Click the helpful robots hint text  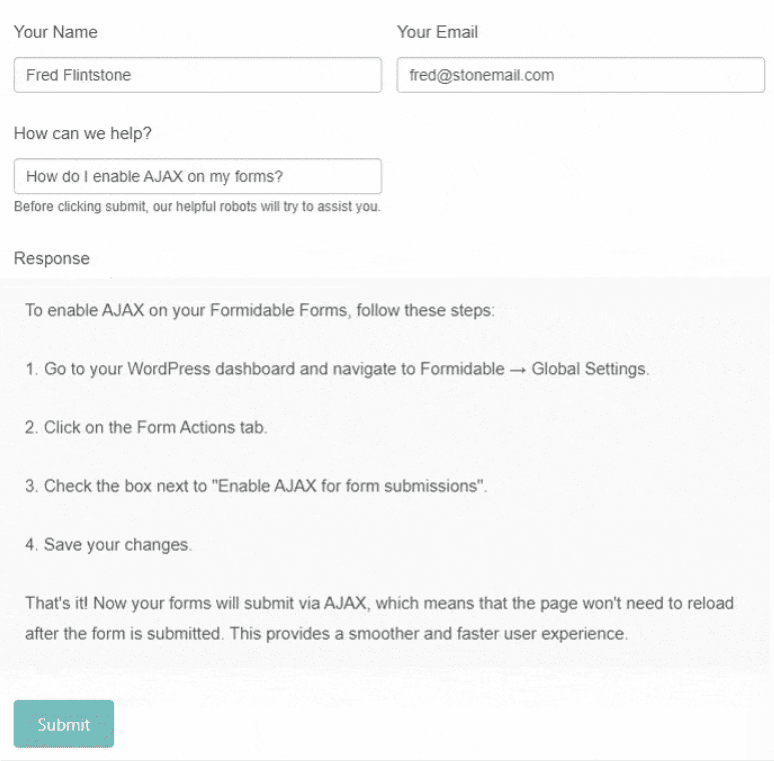(x=197, y=208)
